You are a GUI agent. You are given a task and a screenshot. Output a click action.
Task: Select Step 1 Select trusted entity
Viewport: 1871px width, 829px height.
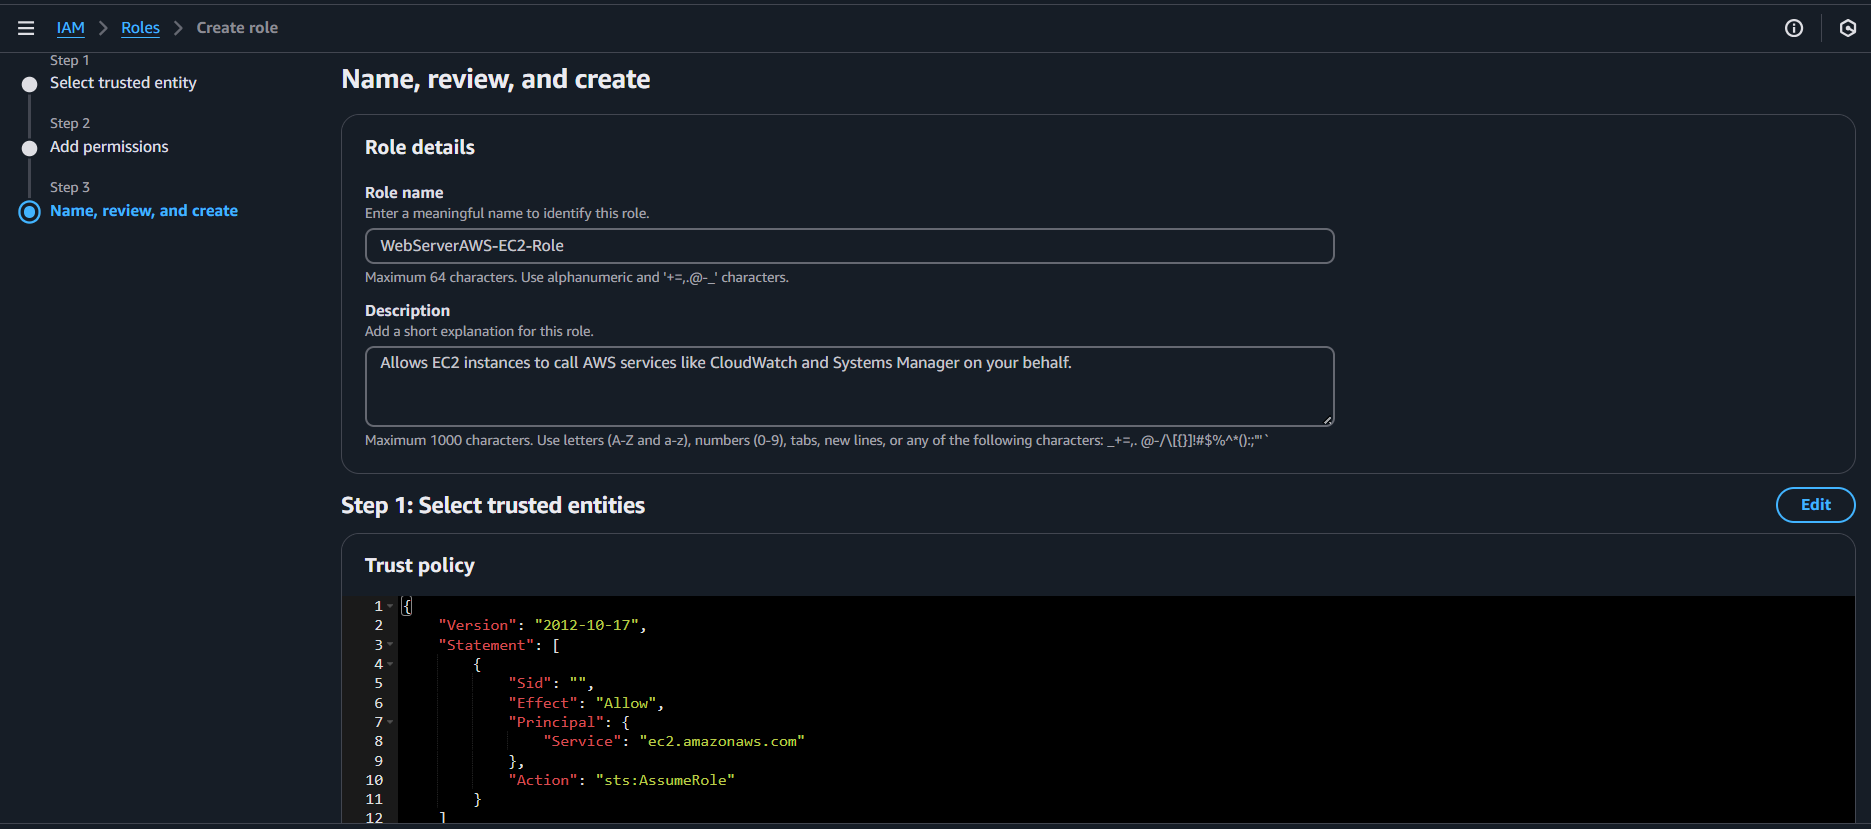pyautogui.click(x=123, y=83)
